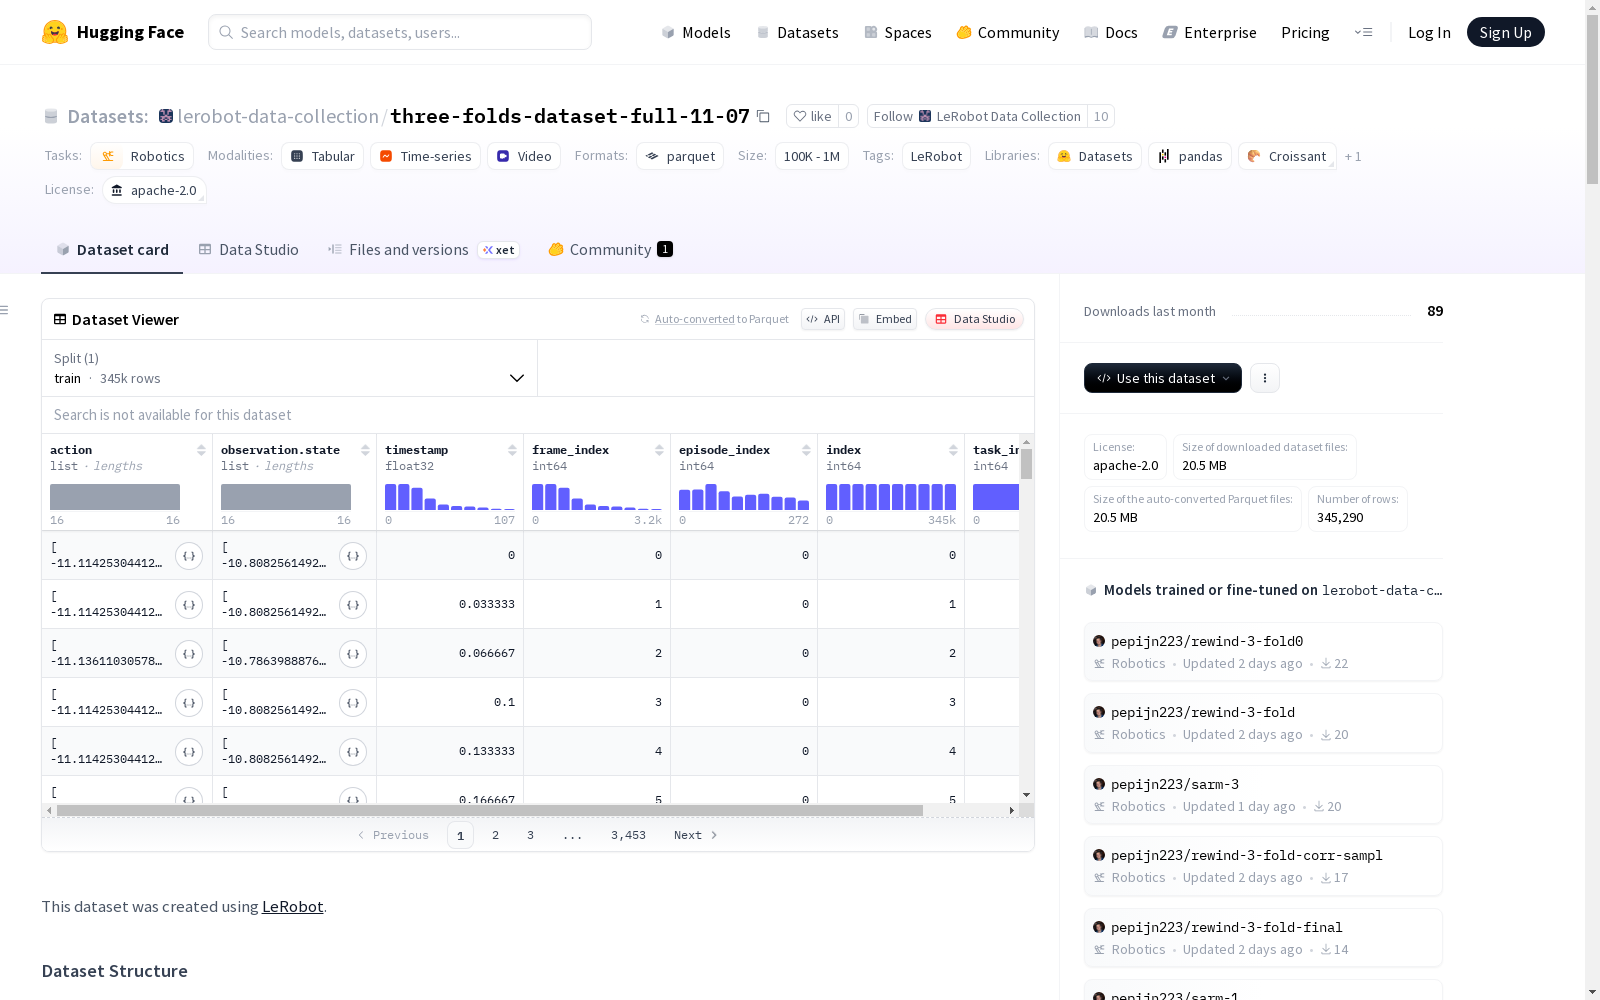Toggle the left sidebar table of contents icon
Image resolution: width=1600 pixels, height=1000 pixels.
click(4, 310)
